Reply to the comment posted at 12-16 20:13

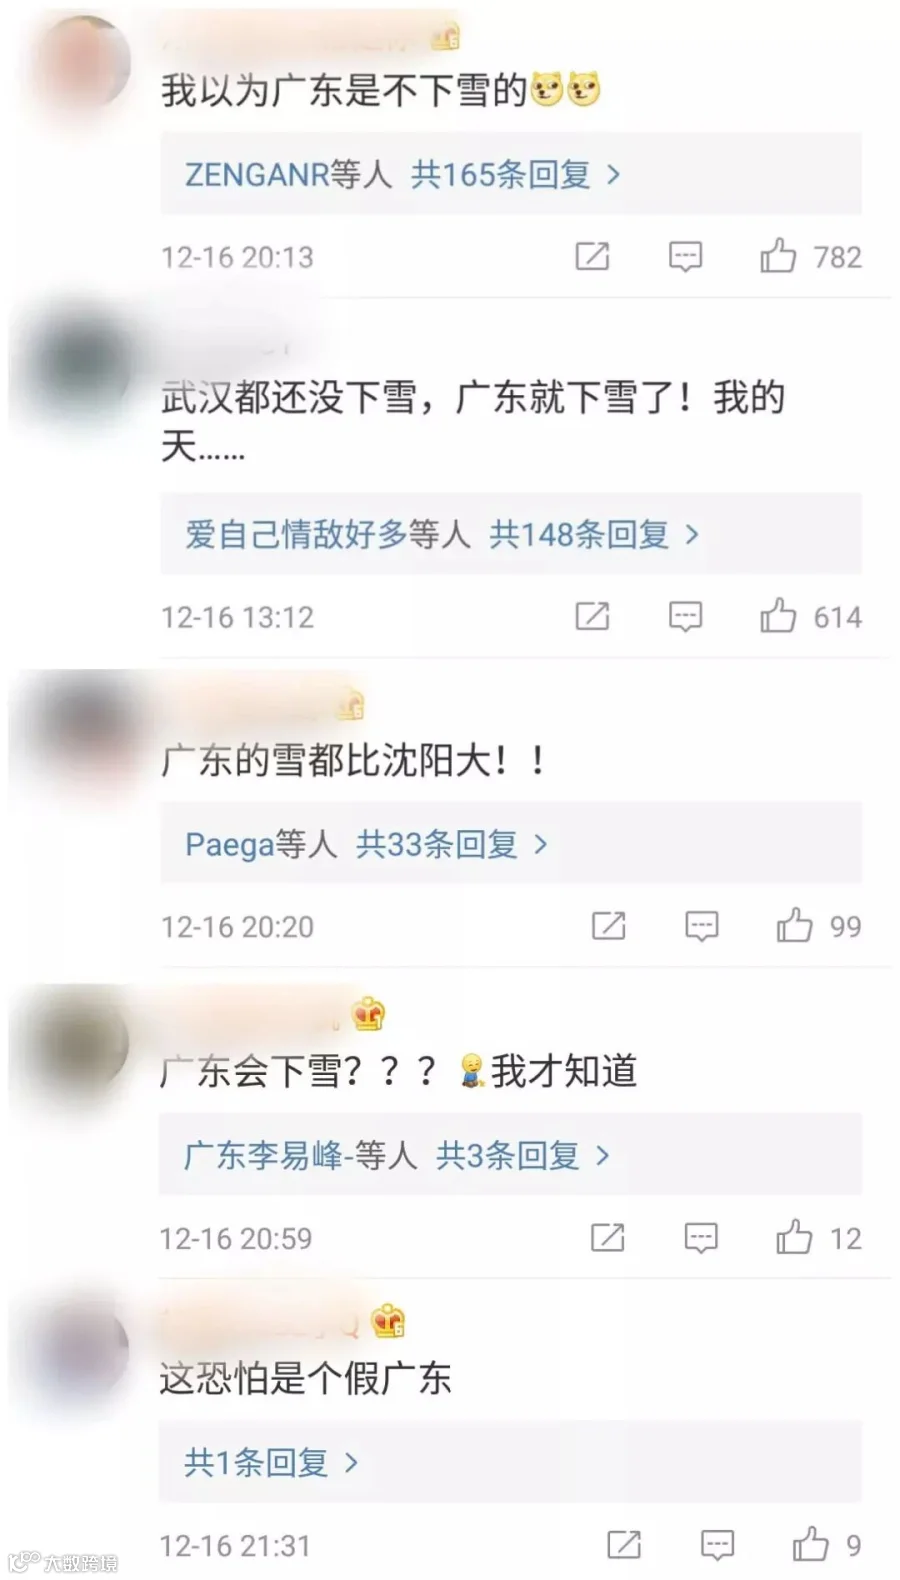[x=685, y=257]
